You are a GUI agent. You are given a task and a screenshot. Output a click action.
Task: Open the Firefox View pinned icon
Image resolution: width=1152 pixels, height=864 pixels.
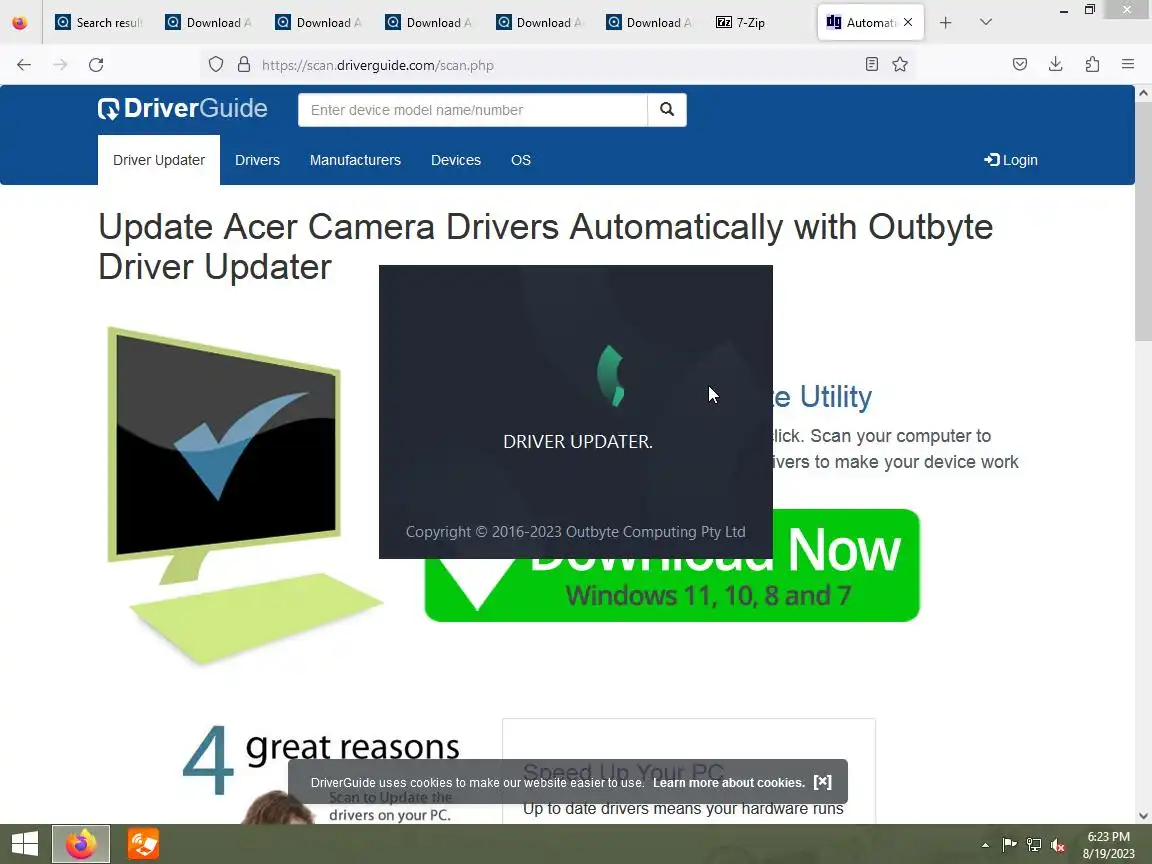coord(20,23)
